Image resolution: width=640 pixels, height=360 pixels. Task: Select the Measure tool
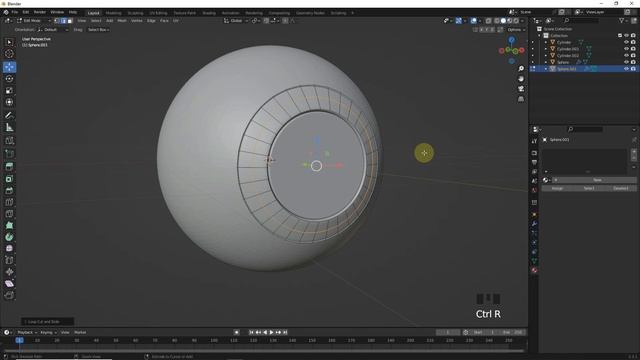pyautogui.click(x=9, y=128)
